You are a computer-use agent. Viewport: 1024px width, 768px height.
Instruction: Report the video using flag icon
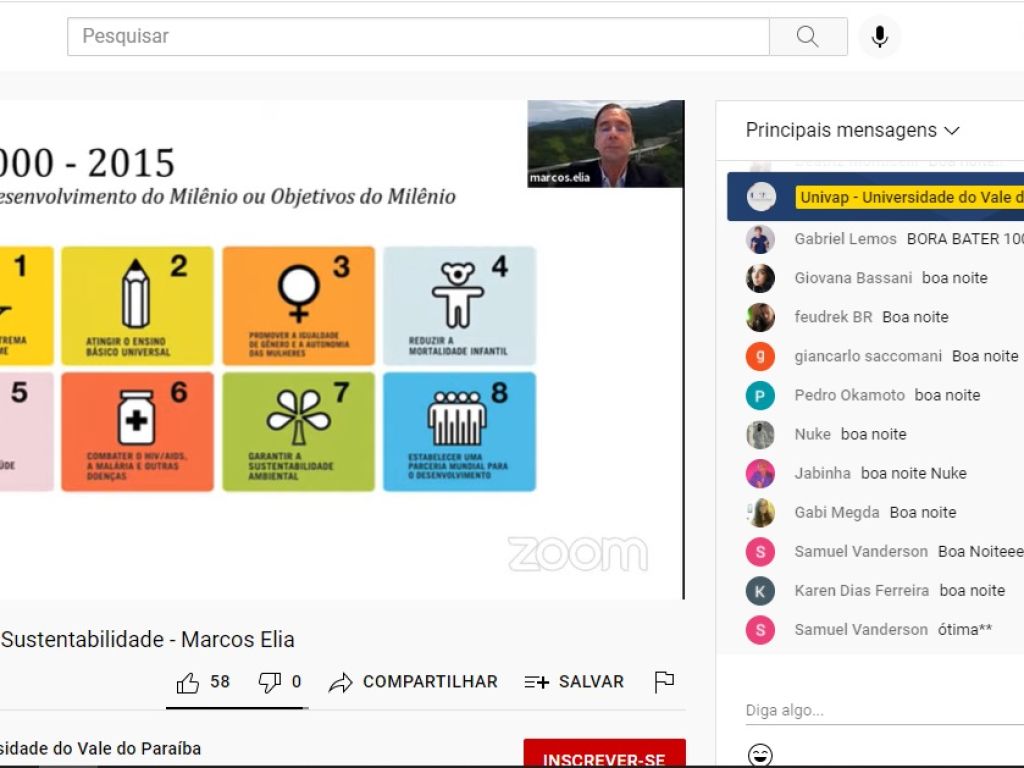[x=664, y=682]
